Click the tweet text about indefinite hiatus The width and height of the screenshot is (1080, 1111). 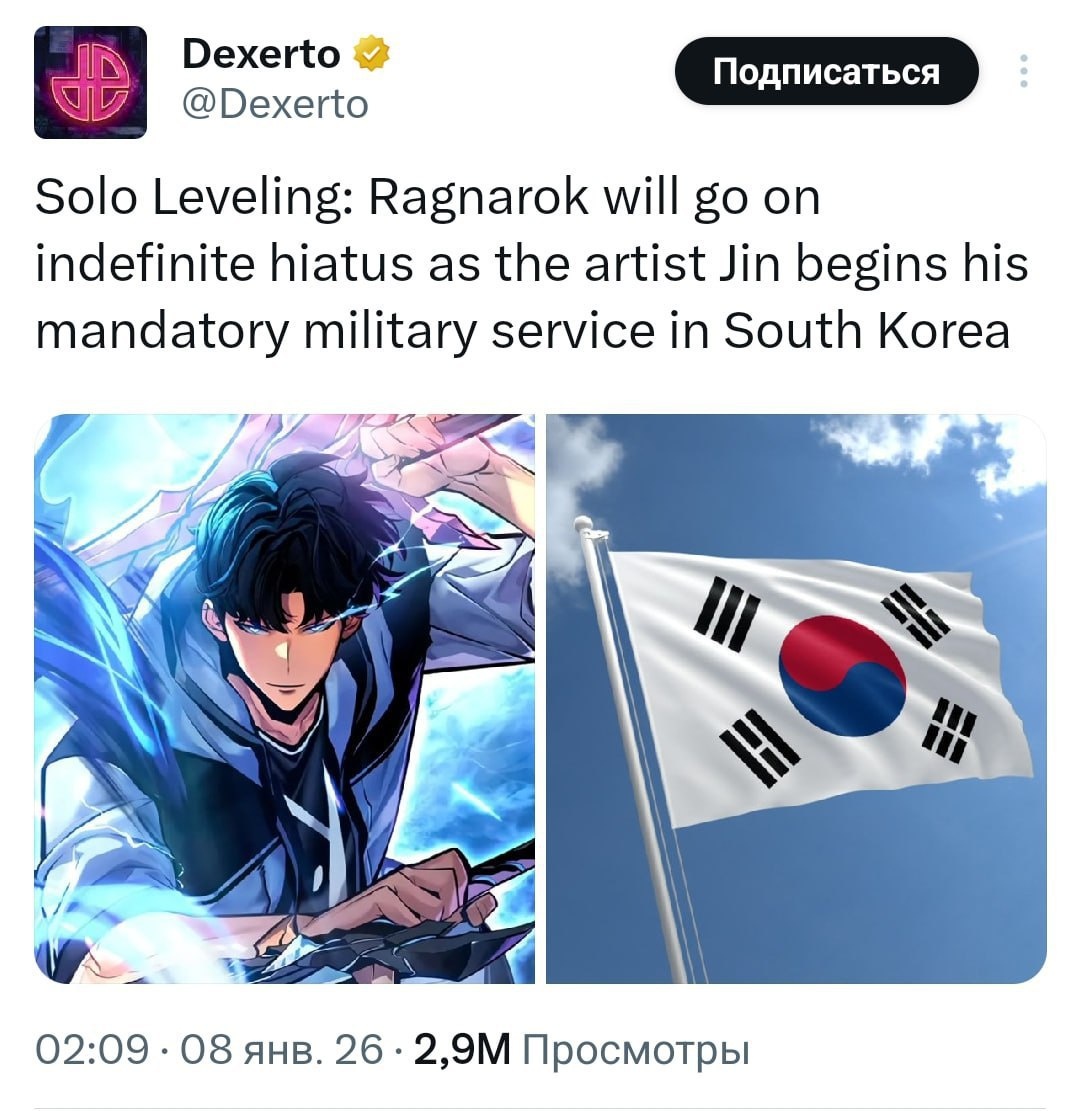click(x=531, y=264)
